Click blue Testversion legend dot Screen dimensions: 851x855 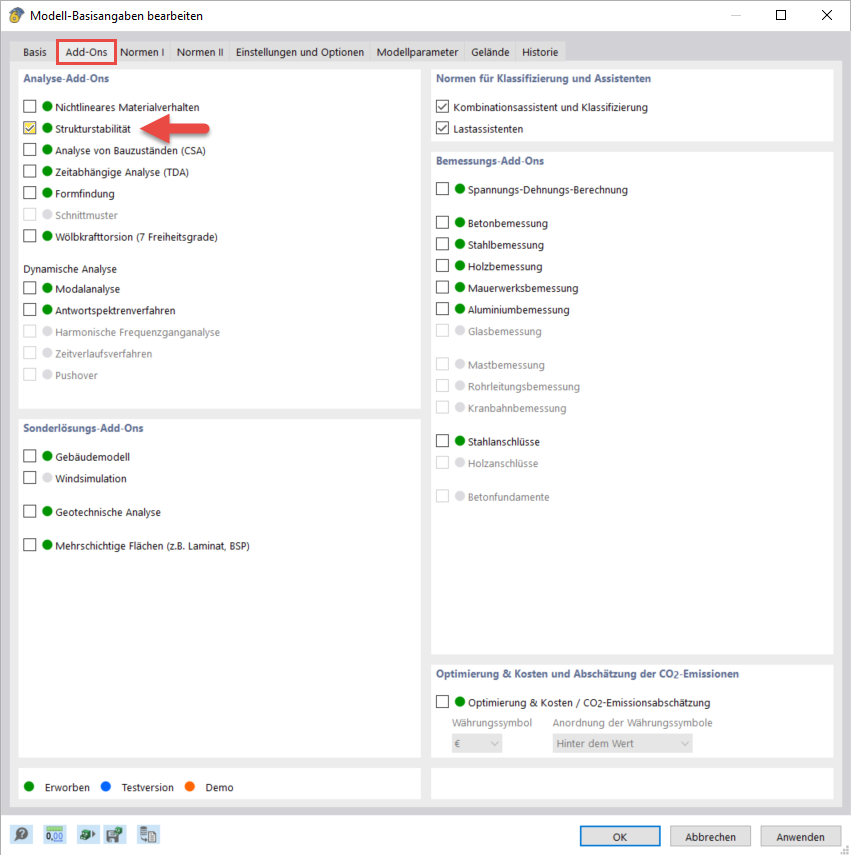[106, 786]
